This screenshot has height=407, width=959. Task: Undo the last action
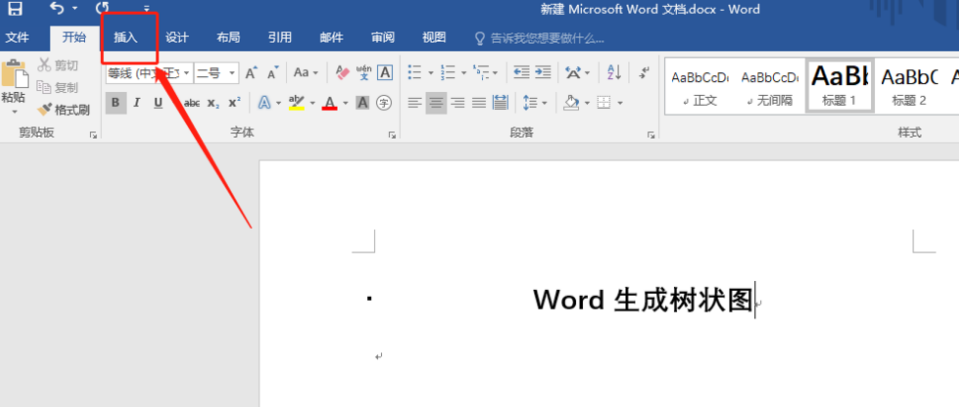tap(57, 9)
